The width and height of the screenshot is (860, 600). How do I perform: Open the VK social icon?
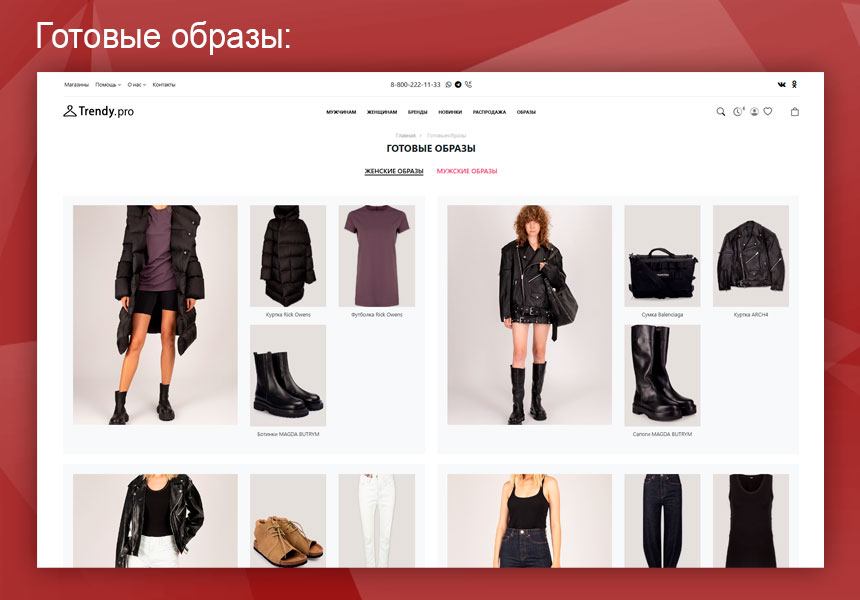click(781, 85)
